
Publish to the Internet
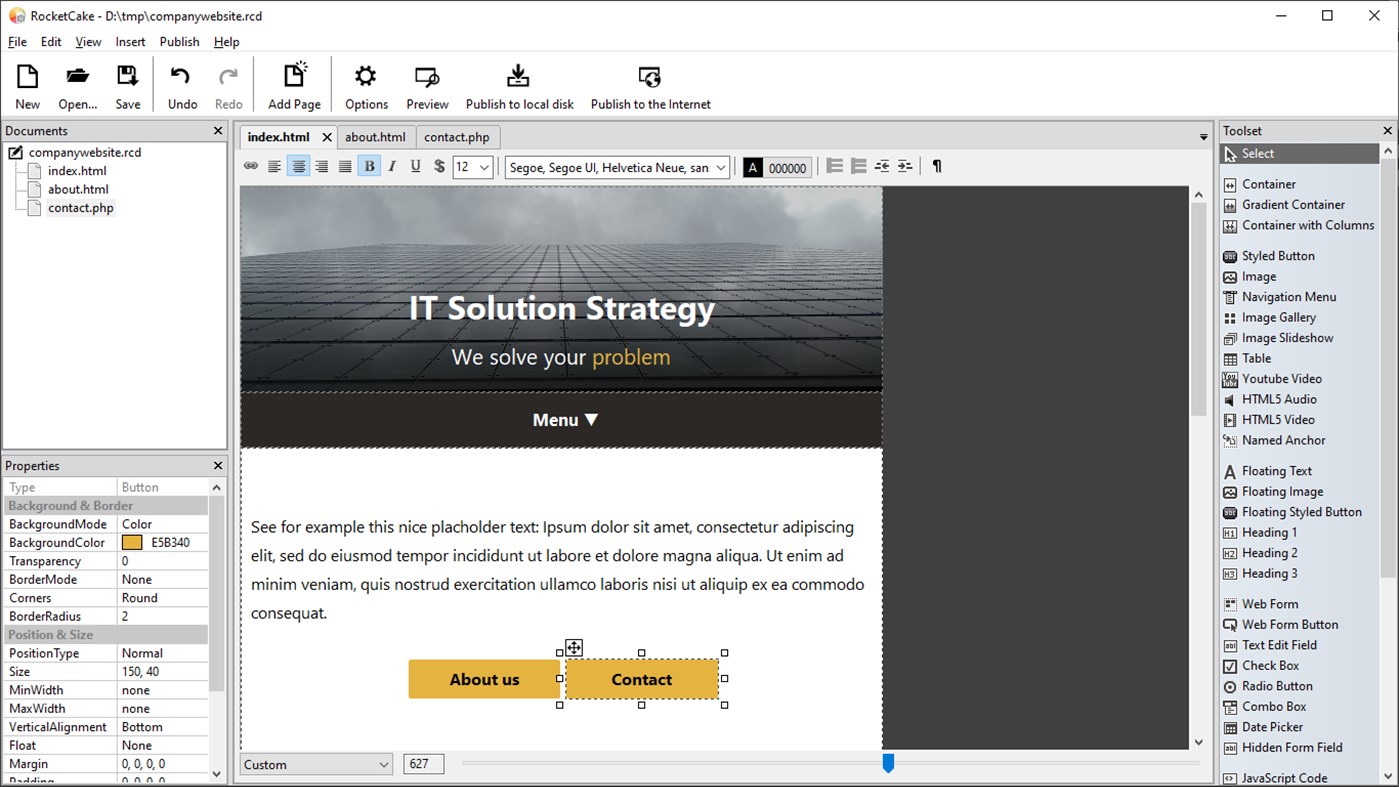(x=650, y=86)
